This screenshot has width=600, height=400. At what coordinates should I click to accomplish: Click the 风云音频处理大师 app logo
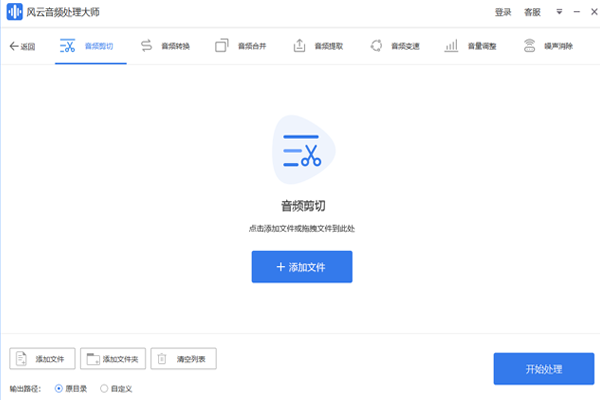pyautogui.click(x=14, y=12)
